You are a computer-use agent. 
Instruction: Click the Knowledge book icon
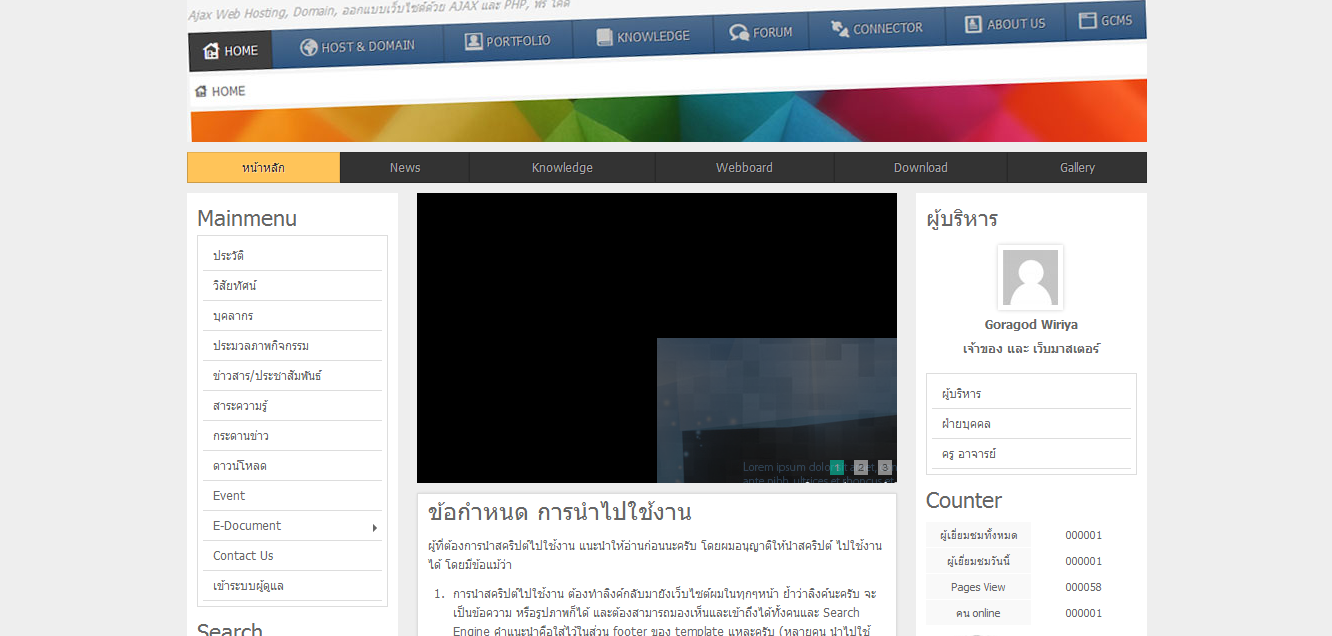point(604,37)
